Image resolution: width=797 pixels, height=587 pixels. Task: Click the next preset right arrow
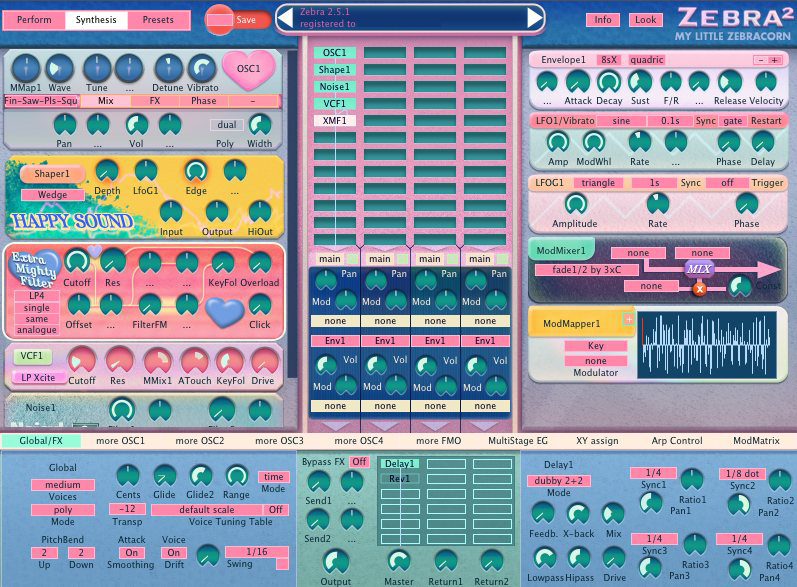(x=534, y=19)
